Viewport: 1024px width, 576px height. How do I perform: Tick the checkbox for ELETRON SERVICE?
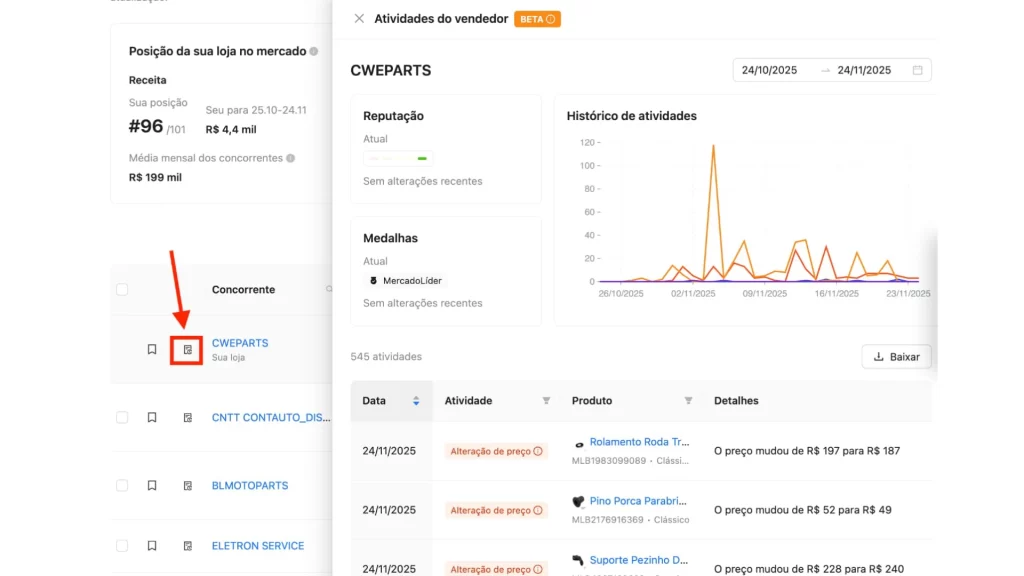(x=122, y=545)
